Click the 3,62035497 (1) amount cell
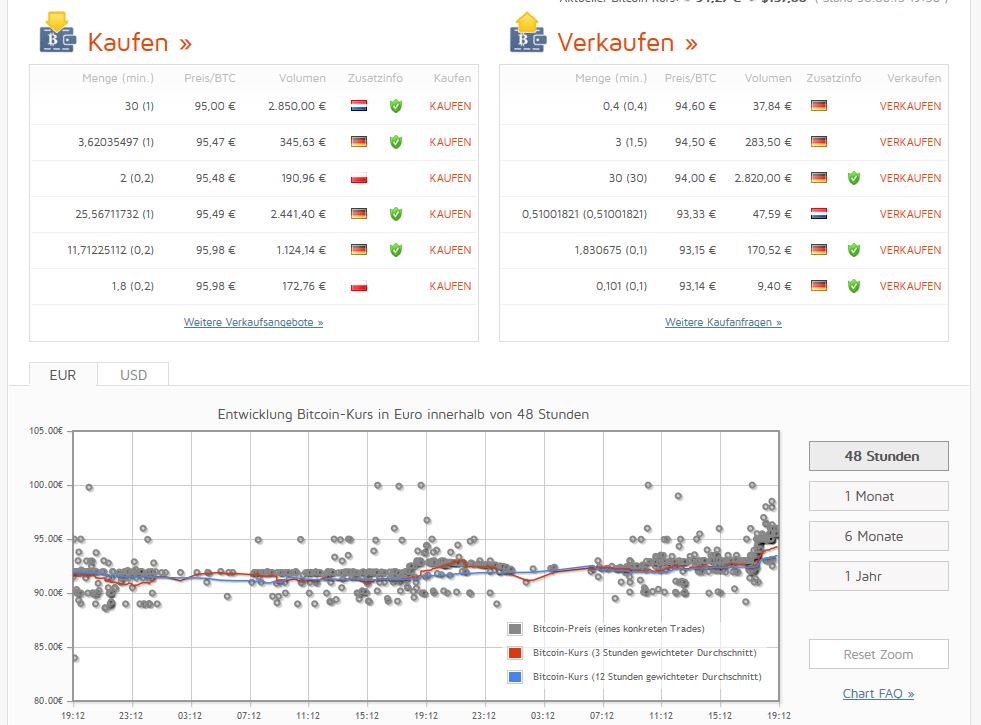981x725 pixels. tap(116, 142)
